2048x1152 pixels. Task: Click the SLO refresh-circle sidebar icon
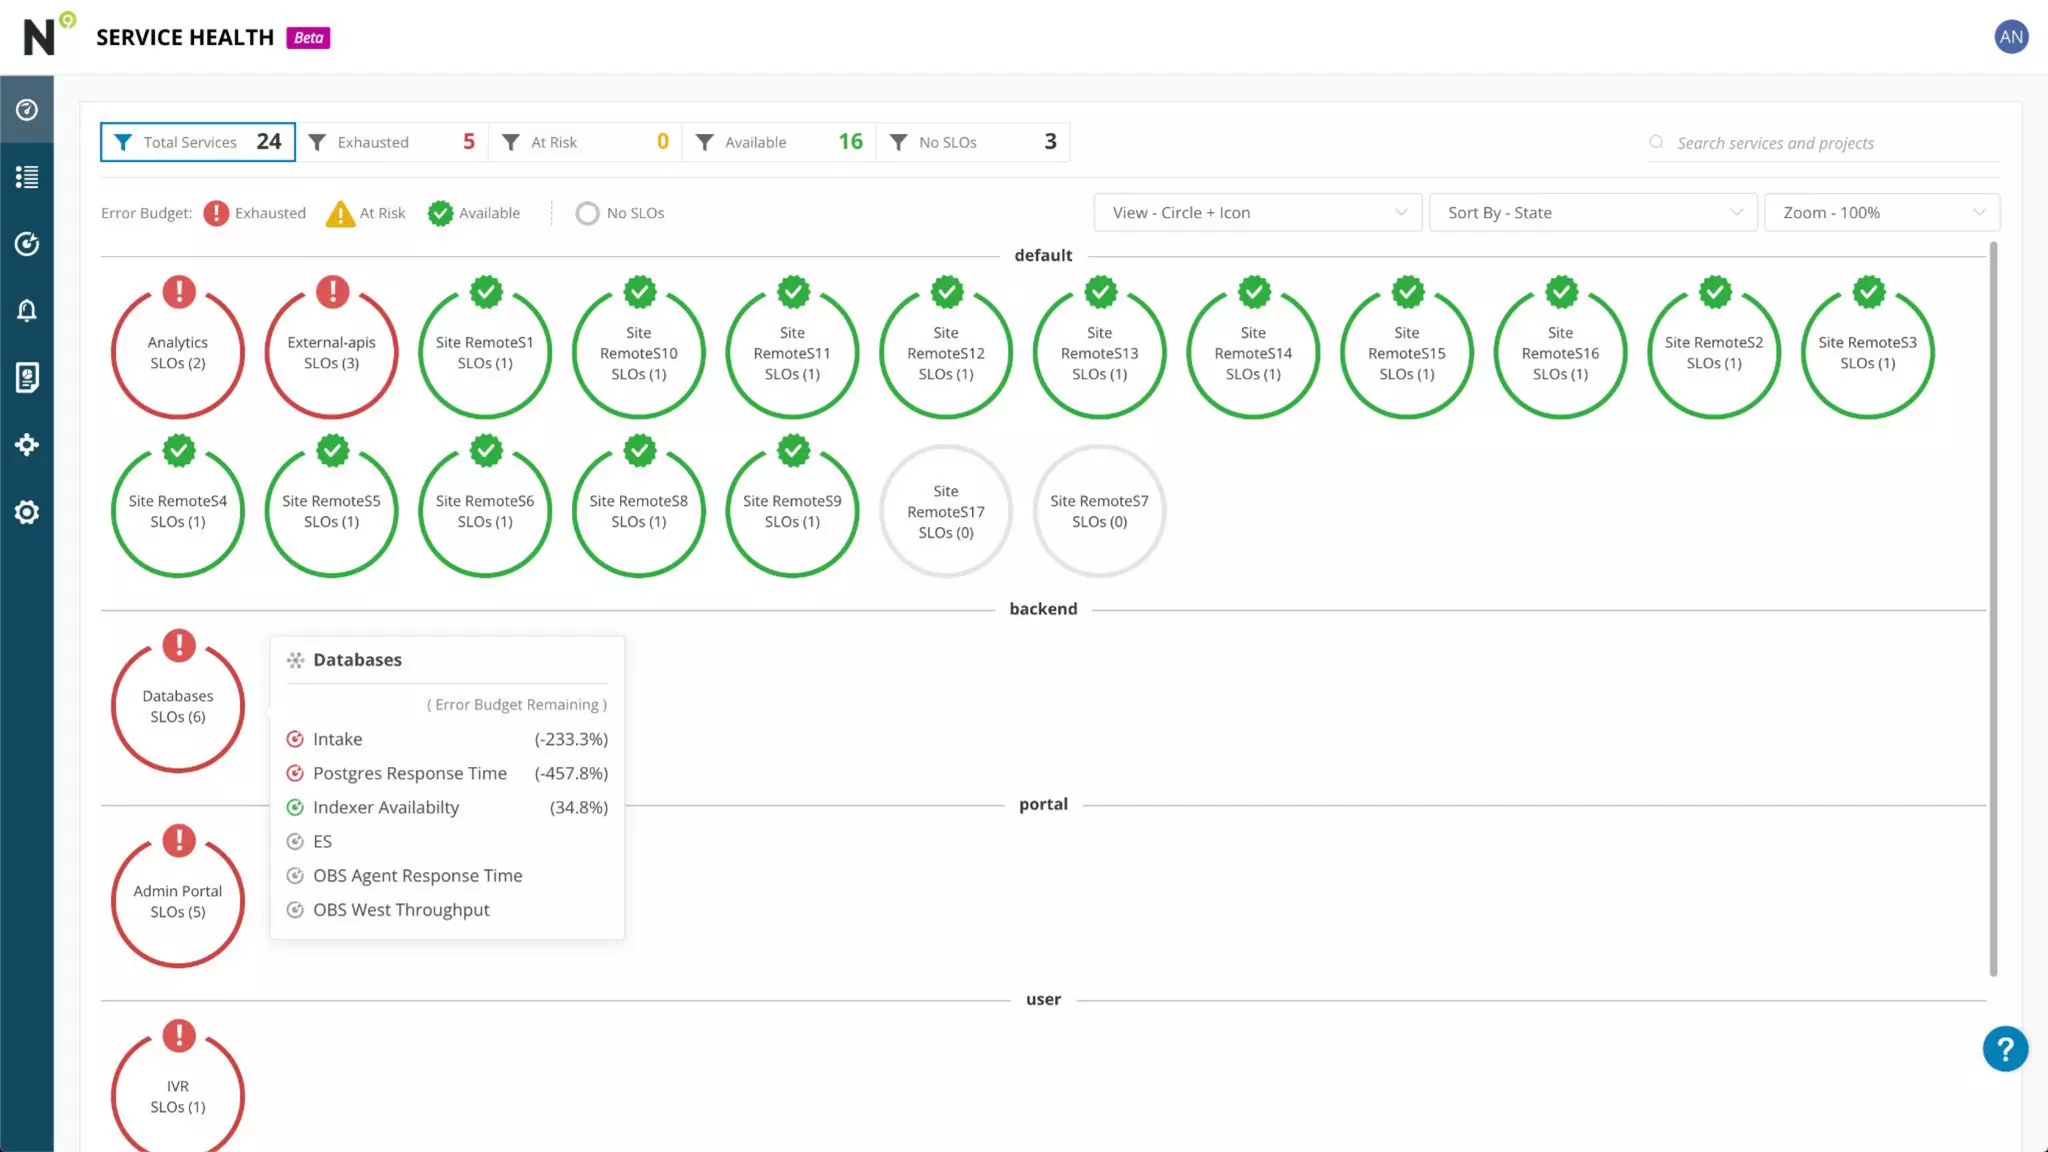[x=27, y=244]
